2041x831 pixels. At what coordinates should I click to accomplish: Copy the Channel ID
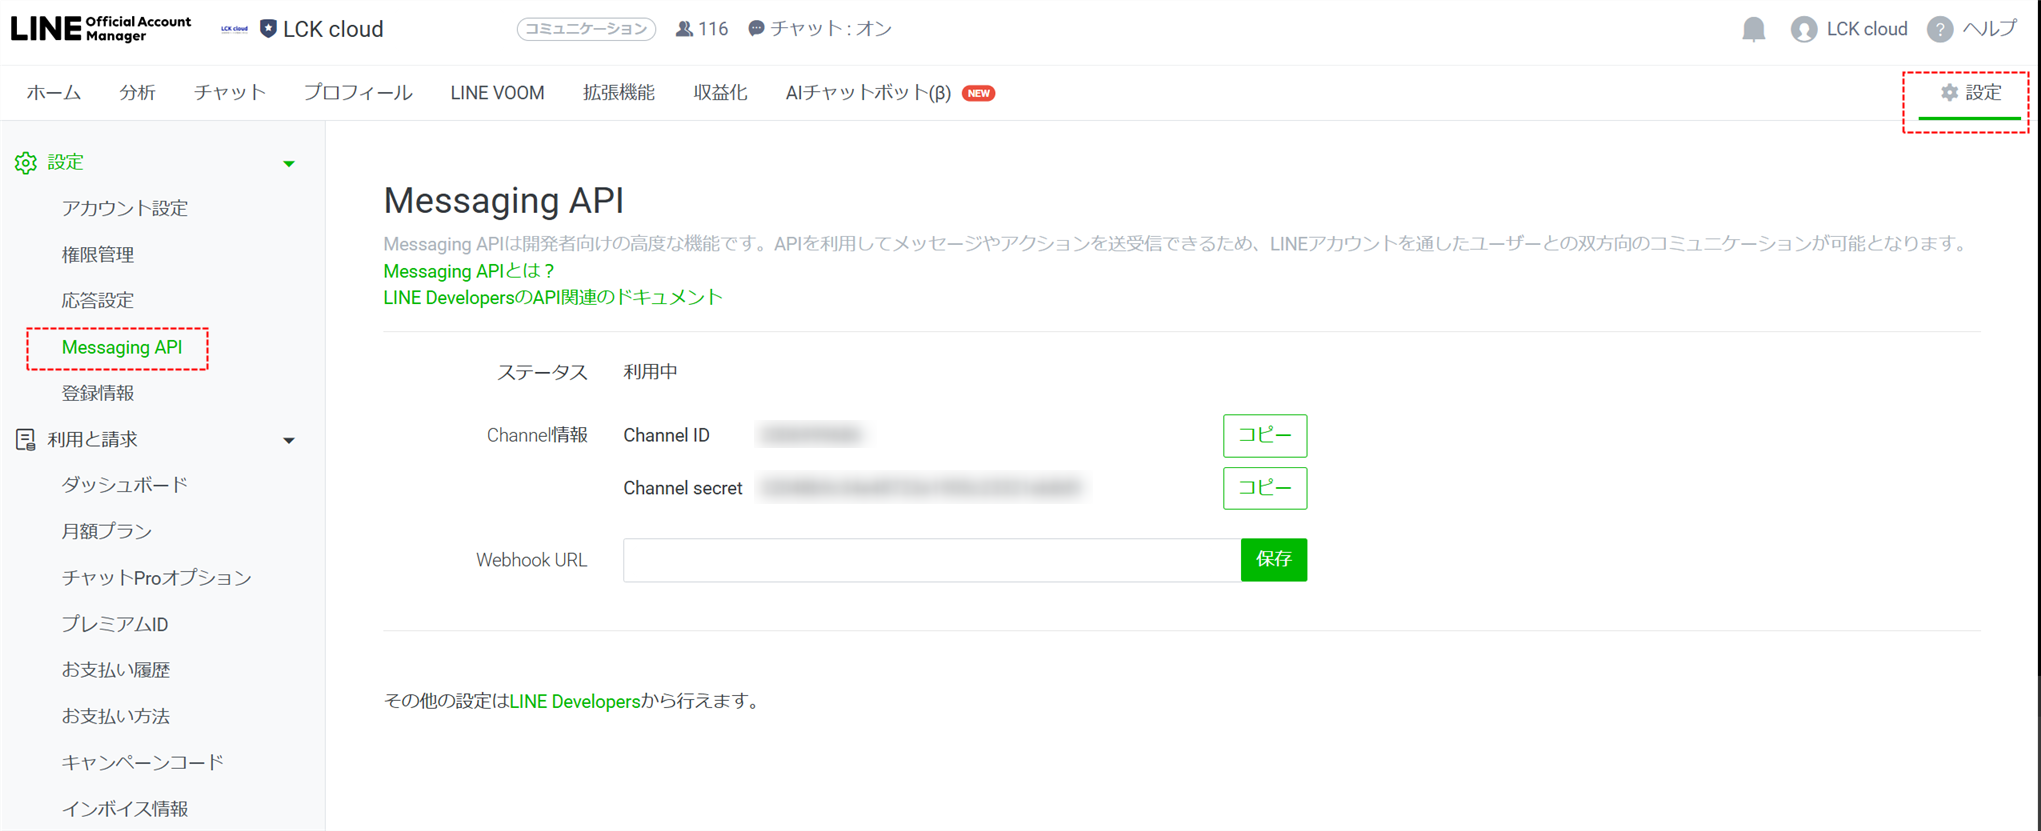[1264, 435]
